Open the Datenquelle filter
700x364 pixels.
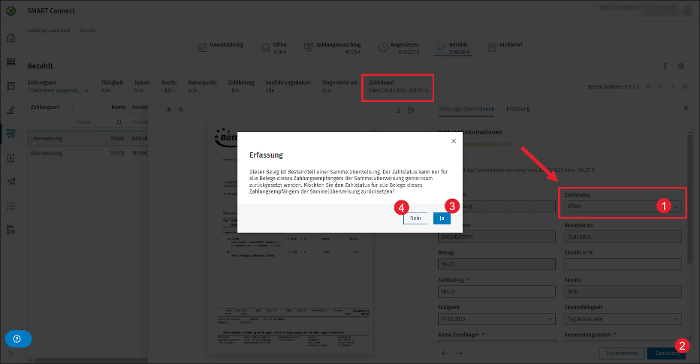[x=202, y=86]
